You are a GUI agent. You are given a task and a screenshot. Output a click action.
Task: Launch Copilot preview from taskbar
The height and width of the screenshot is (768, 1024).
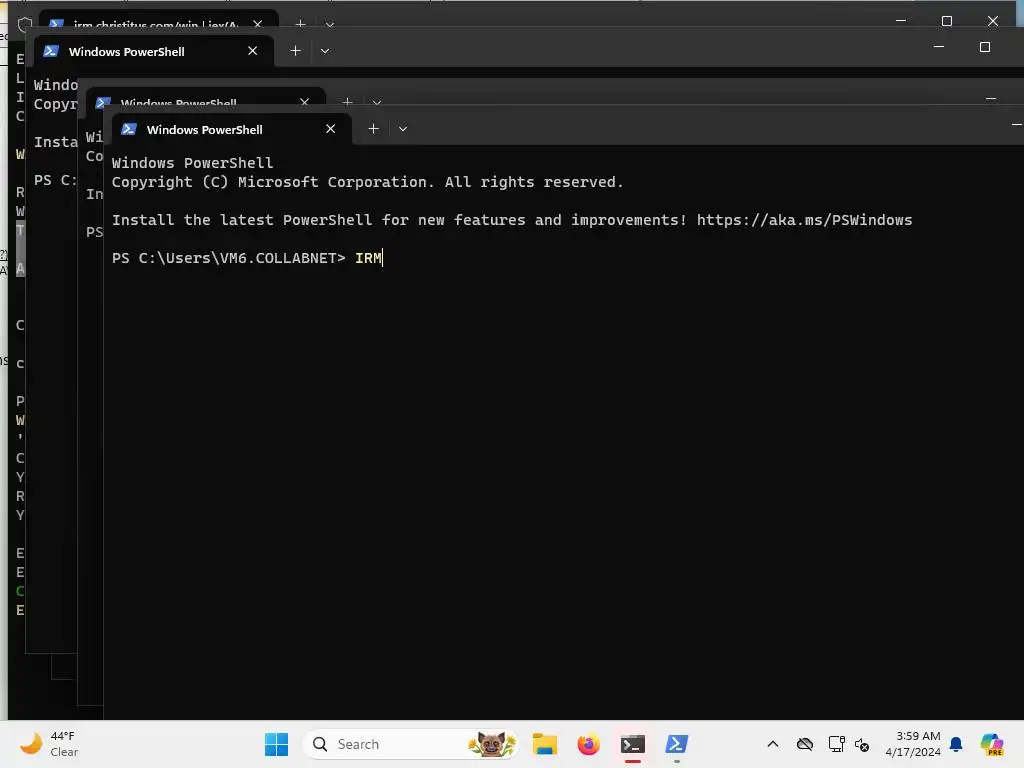(992, 744)
